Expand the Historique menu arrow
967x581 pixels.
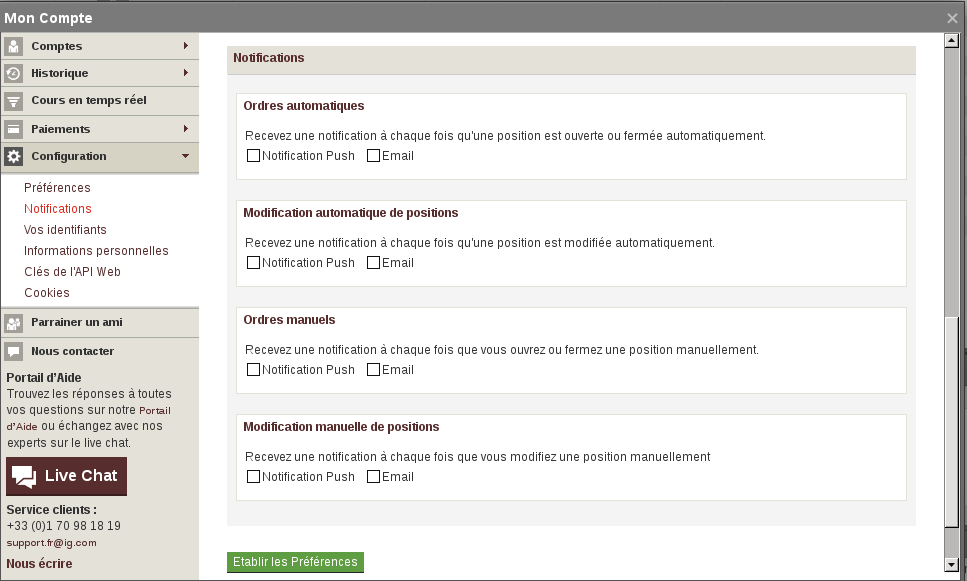pyautogui.click(x=186, y=73)
